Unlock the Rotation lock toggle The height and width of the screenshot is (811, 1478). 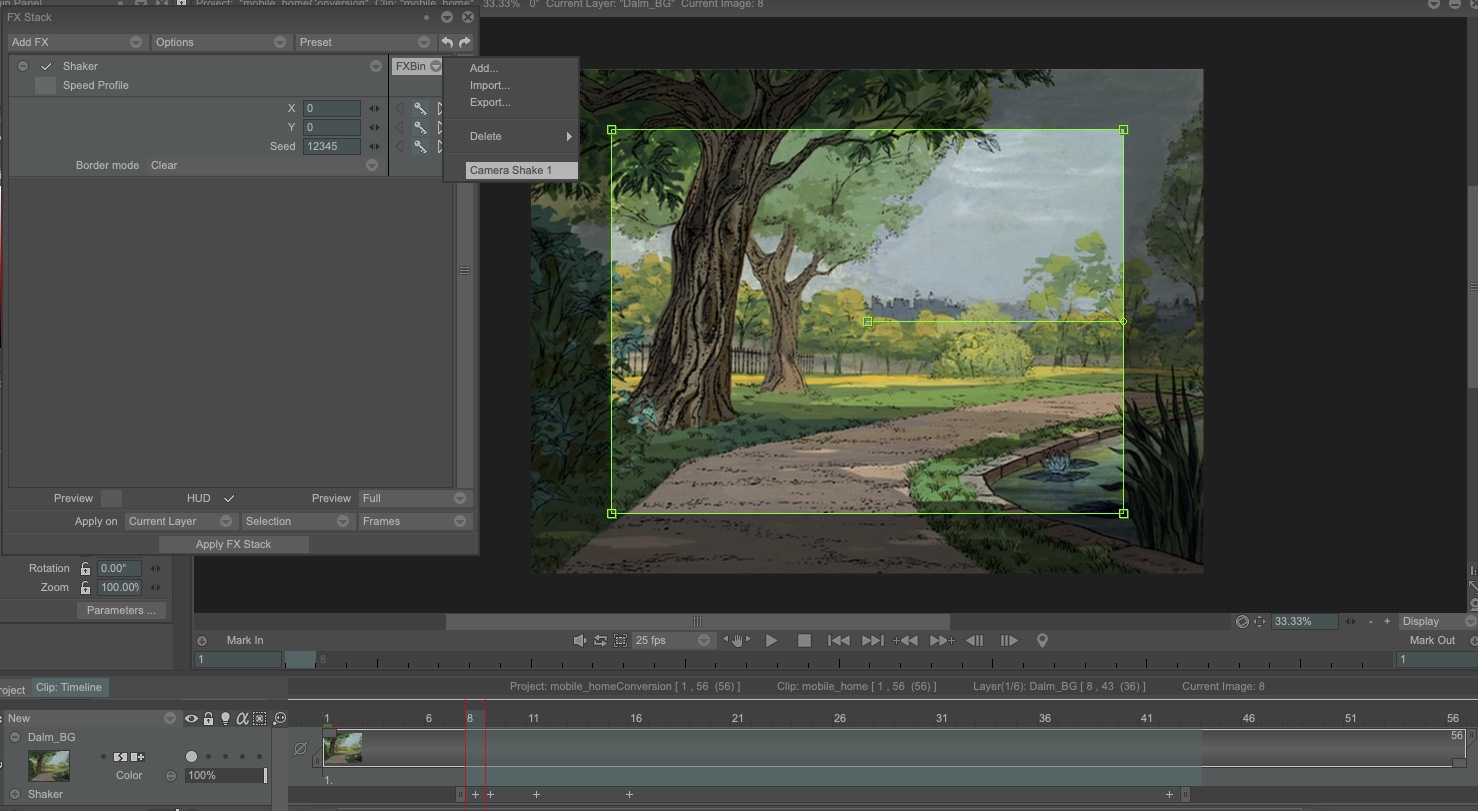coord(85,568)
